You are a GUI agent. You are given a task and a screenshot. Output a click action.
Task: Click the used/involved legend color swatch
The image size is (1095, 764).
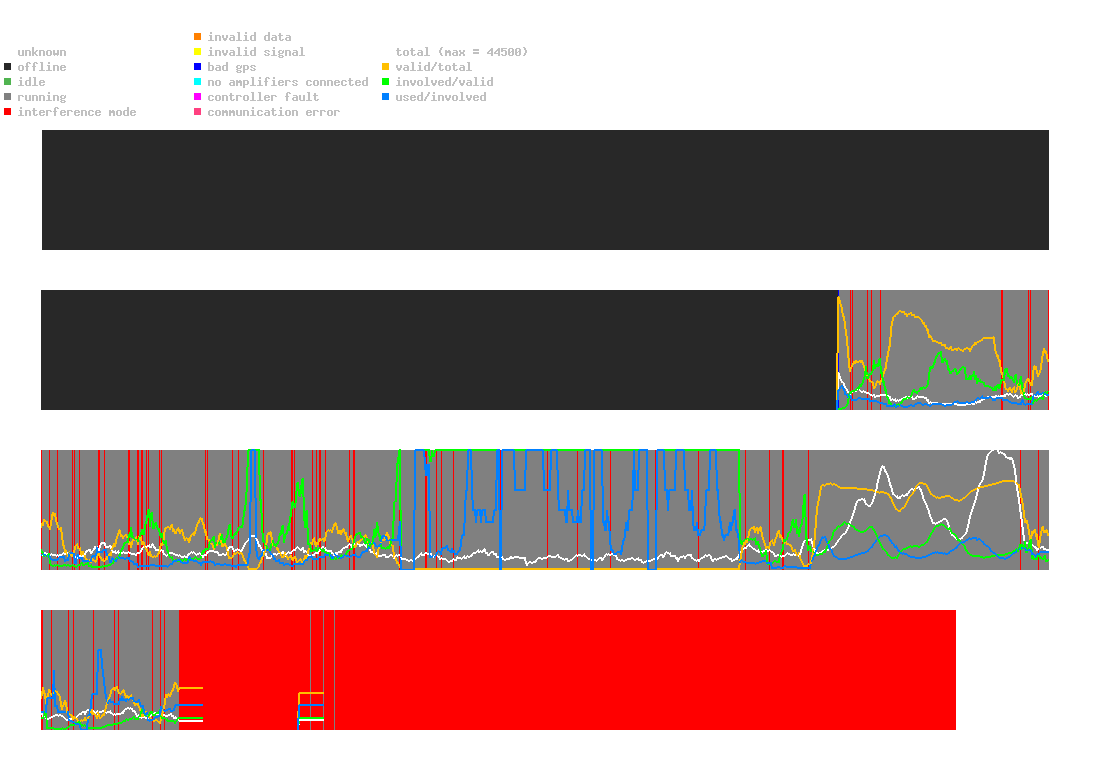[x=385, y=97]
